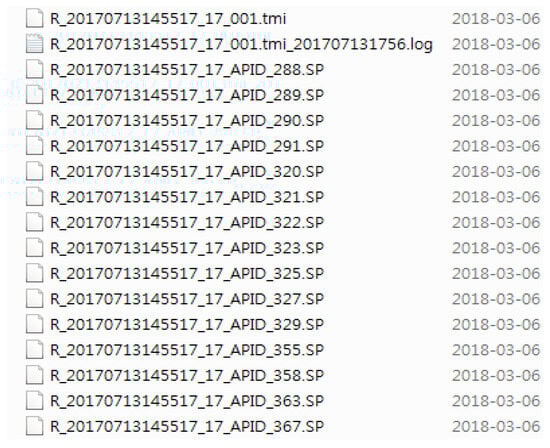Select file R_20170713145517_17_APID_289.SP
The height and width of the screenshot is (448, 550).
pos(187,95)
